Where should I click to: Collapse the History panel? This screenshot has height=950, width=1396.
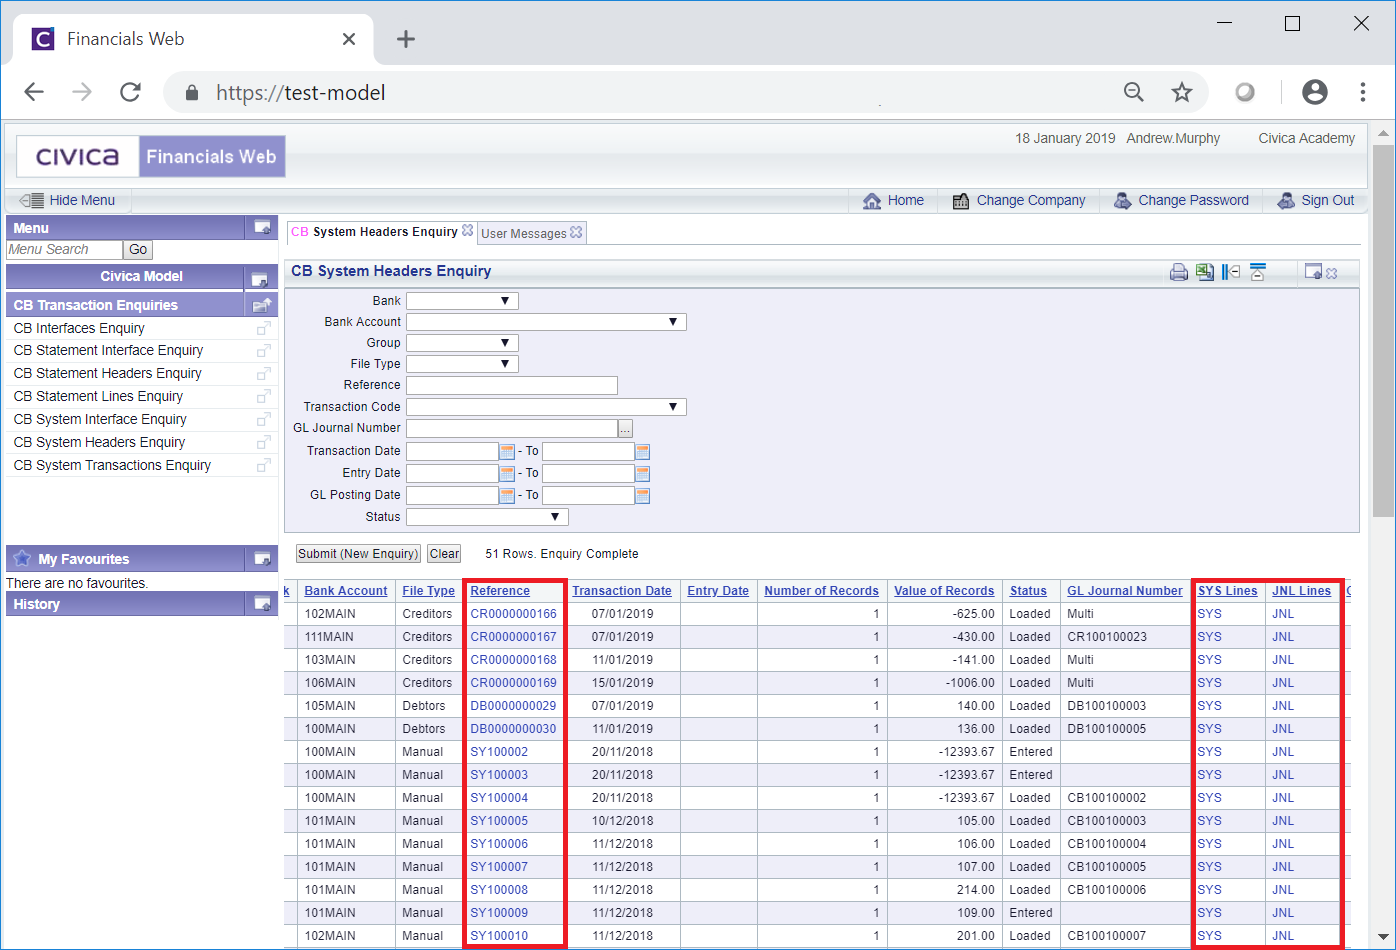[262, 604]
